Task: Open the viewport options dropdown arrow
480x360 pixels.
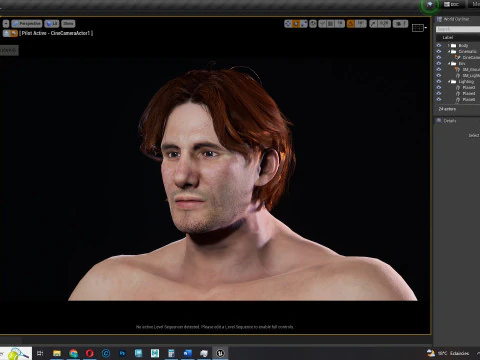Action: (6, 24)
